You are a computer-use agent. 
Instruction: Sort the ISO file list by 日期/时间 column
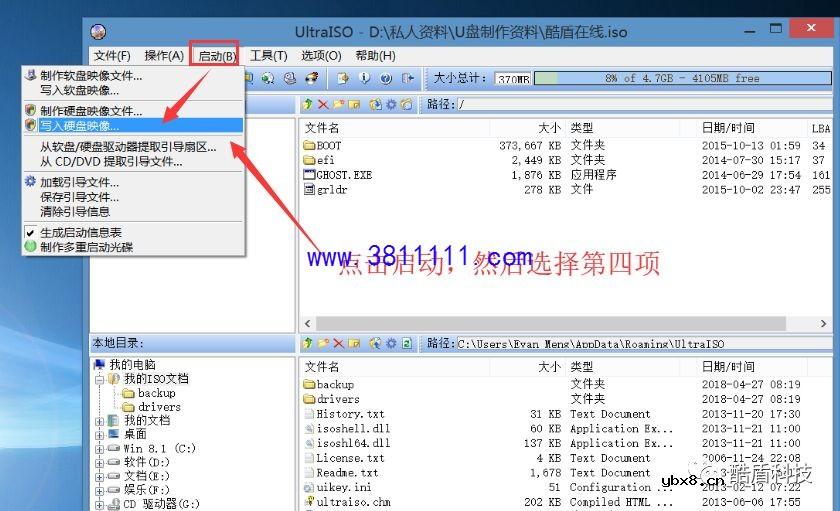tap(728, 128)
